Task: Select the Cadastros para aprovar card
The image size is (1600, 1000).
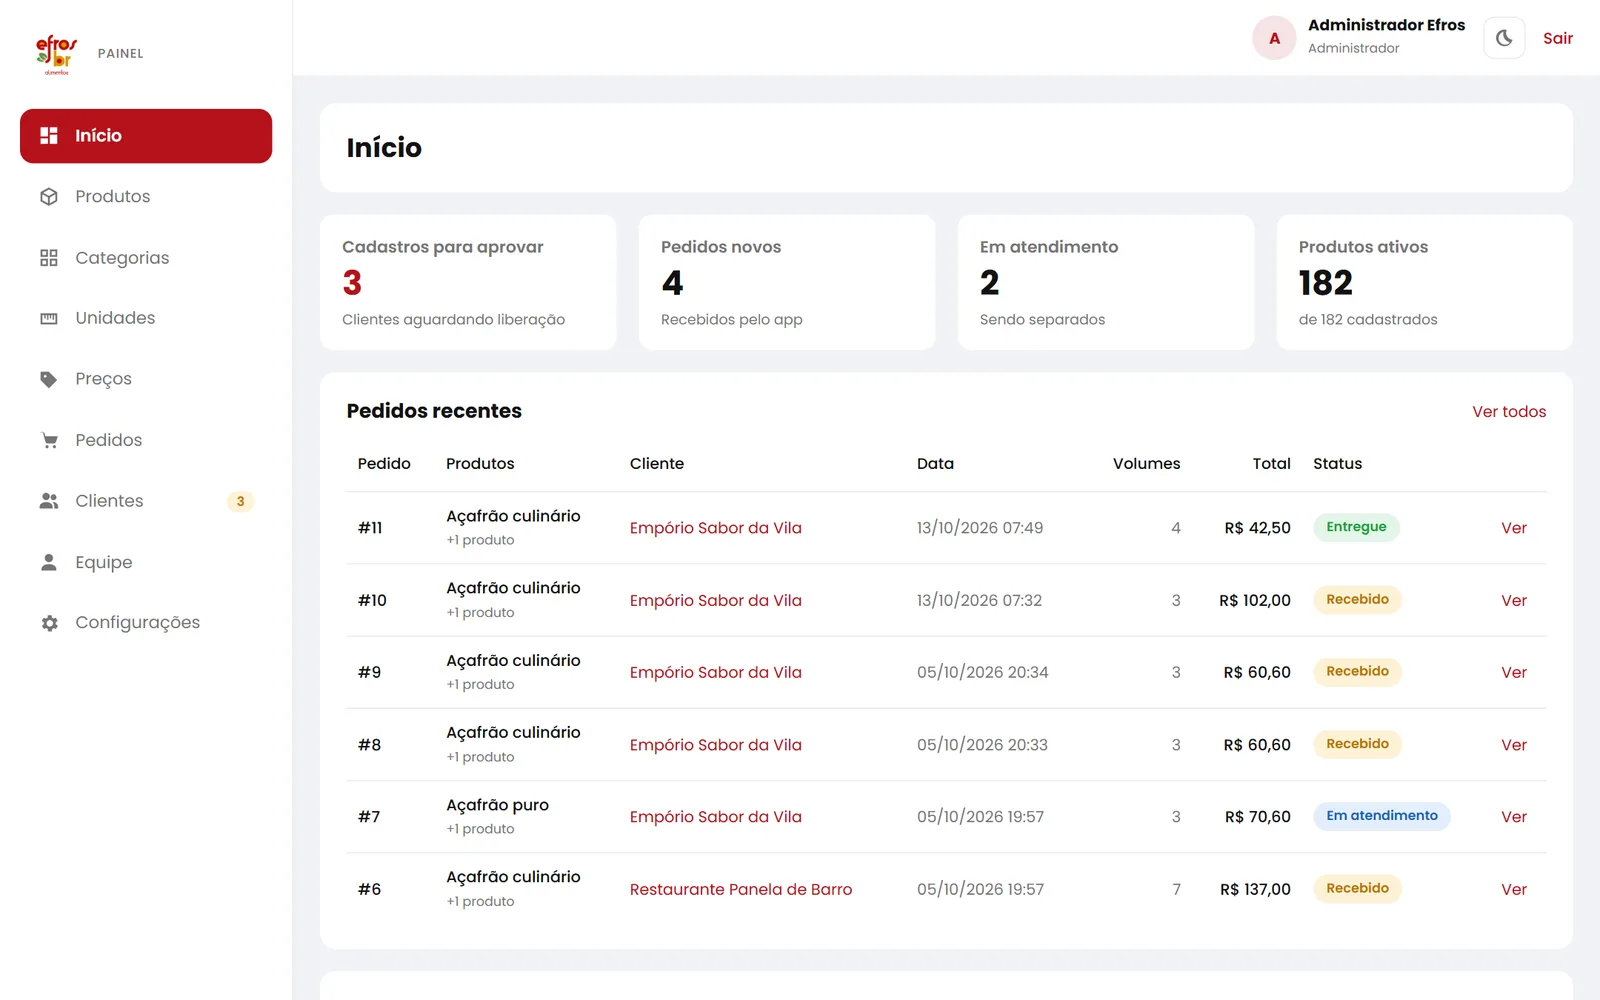Action: [x=468, y=282]
